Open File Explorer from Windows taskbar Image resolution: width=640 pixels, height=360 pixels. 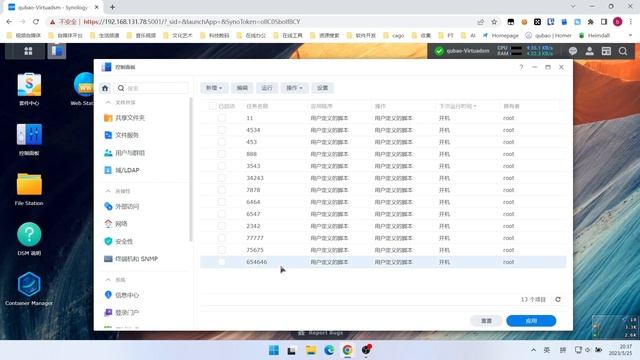[311, 350]
